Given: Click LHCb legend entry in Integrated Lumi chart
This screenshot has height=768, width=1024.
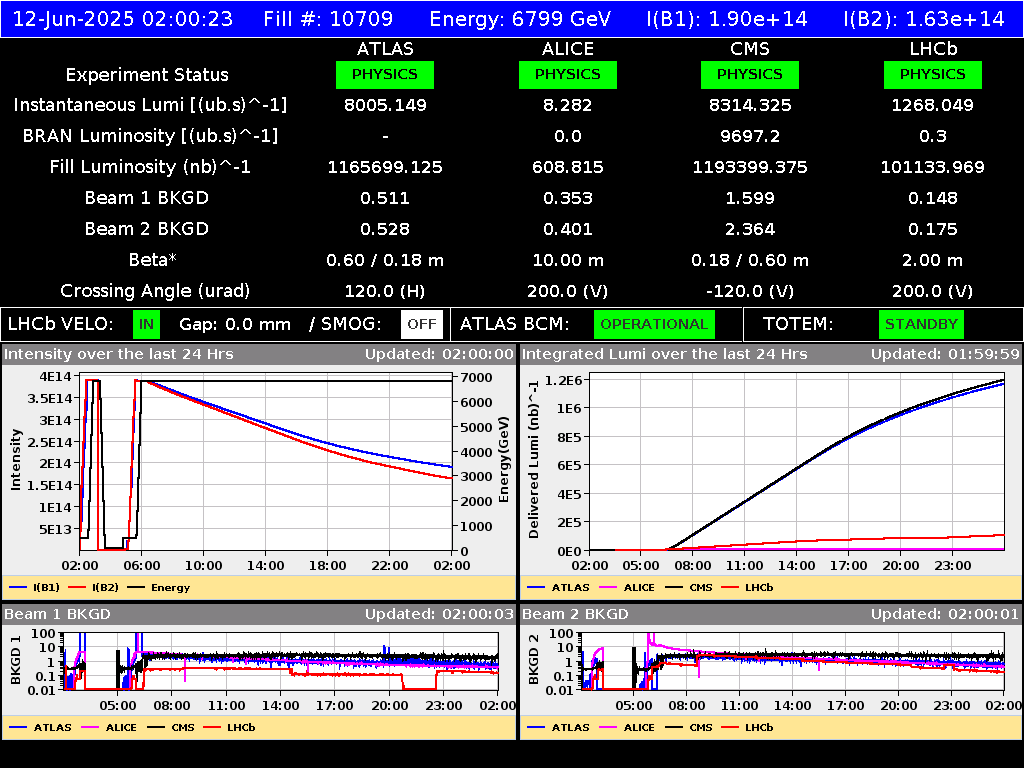Looking at the screenshot, I should click(747, 587).
